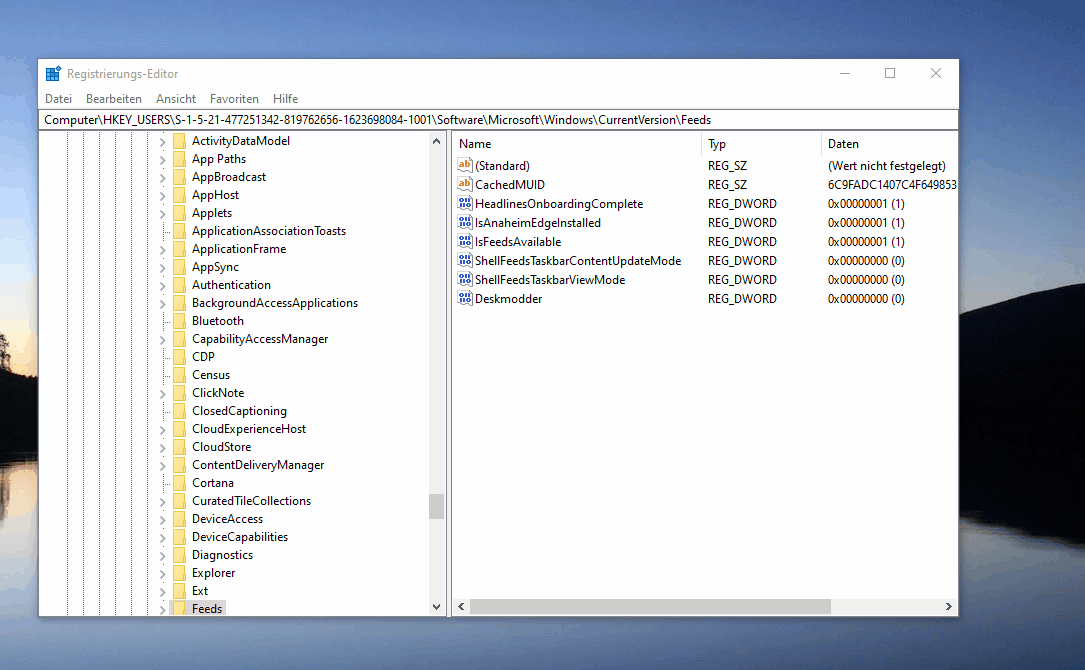Select the DeviceCapabilities key label

point(239,537)
